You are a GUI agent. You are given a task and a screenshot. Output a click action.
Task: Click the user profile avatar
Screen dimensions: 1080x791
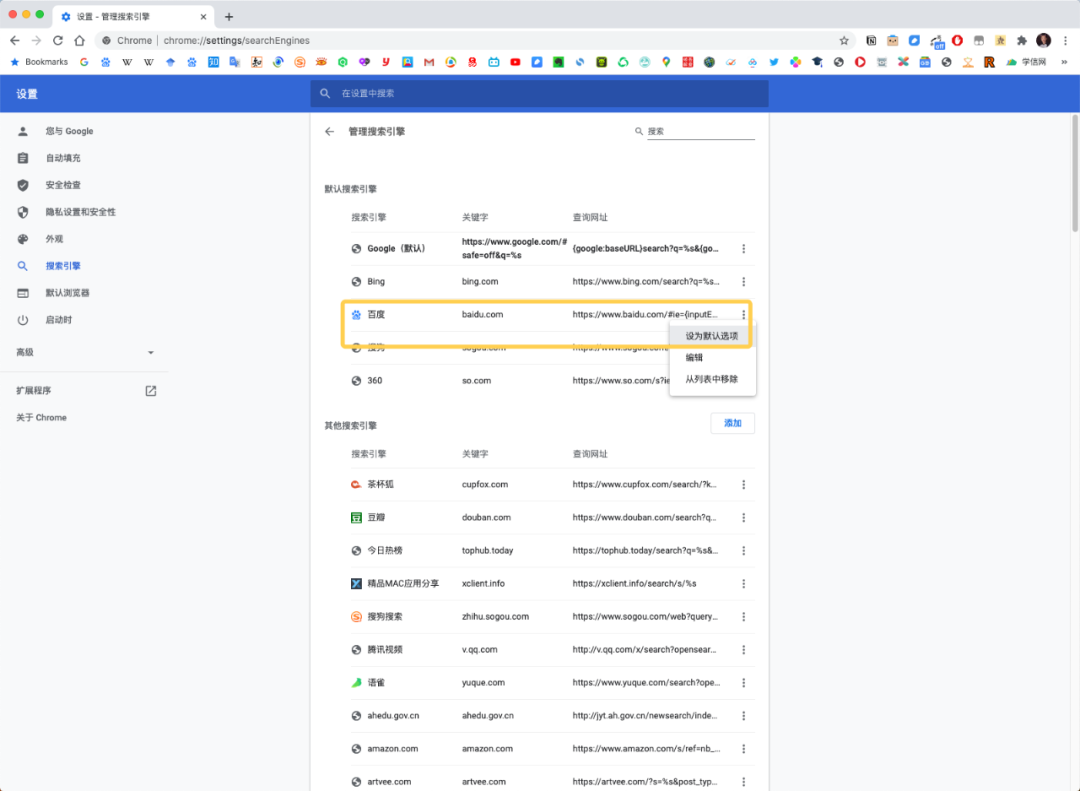click(1043, 41)
